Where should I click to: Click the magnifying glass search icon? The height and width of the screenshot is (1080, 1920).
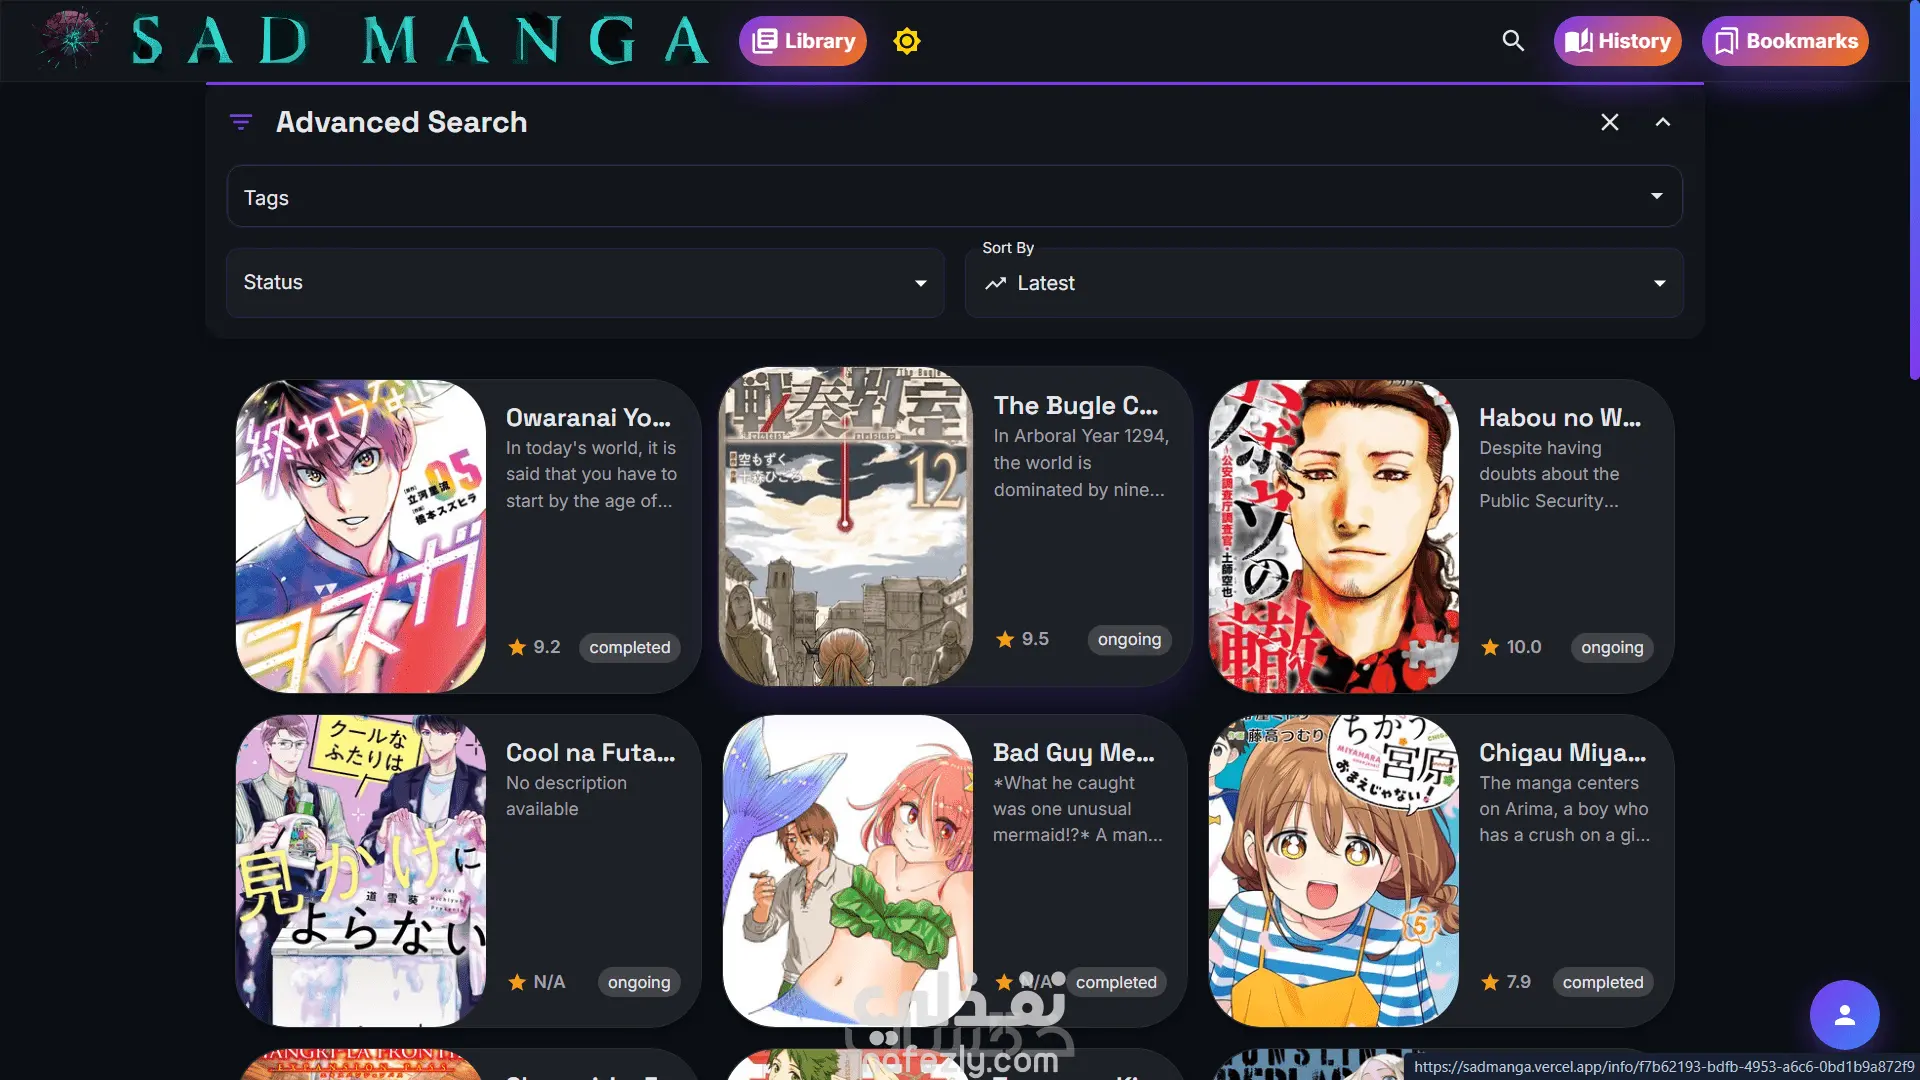[x=1513, y=41]
